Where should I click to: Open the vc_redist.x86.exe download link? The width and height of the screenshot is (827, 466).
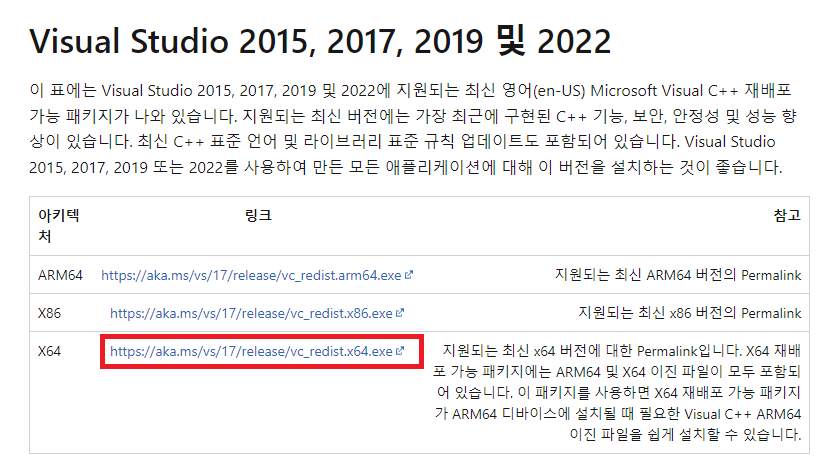tap(251, 313)
